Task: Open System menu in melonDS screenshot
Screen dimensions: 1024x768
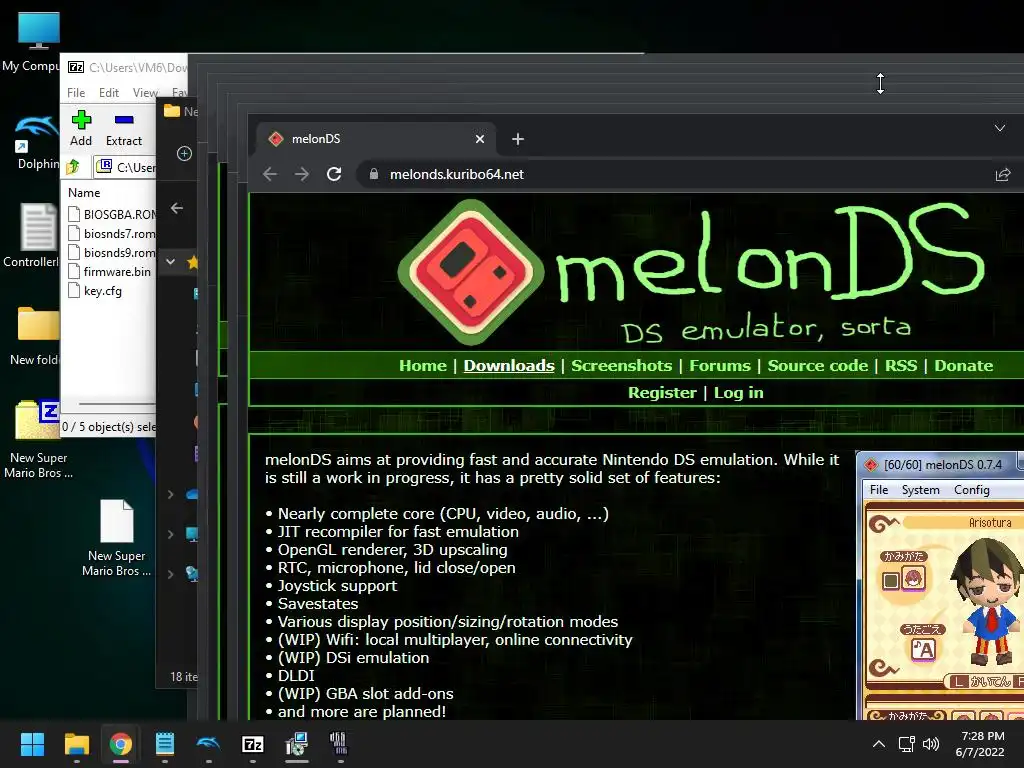Action: point(920,490)
